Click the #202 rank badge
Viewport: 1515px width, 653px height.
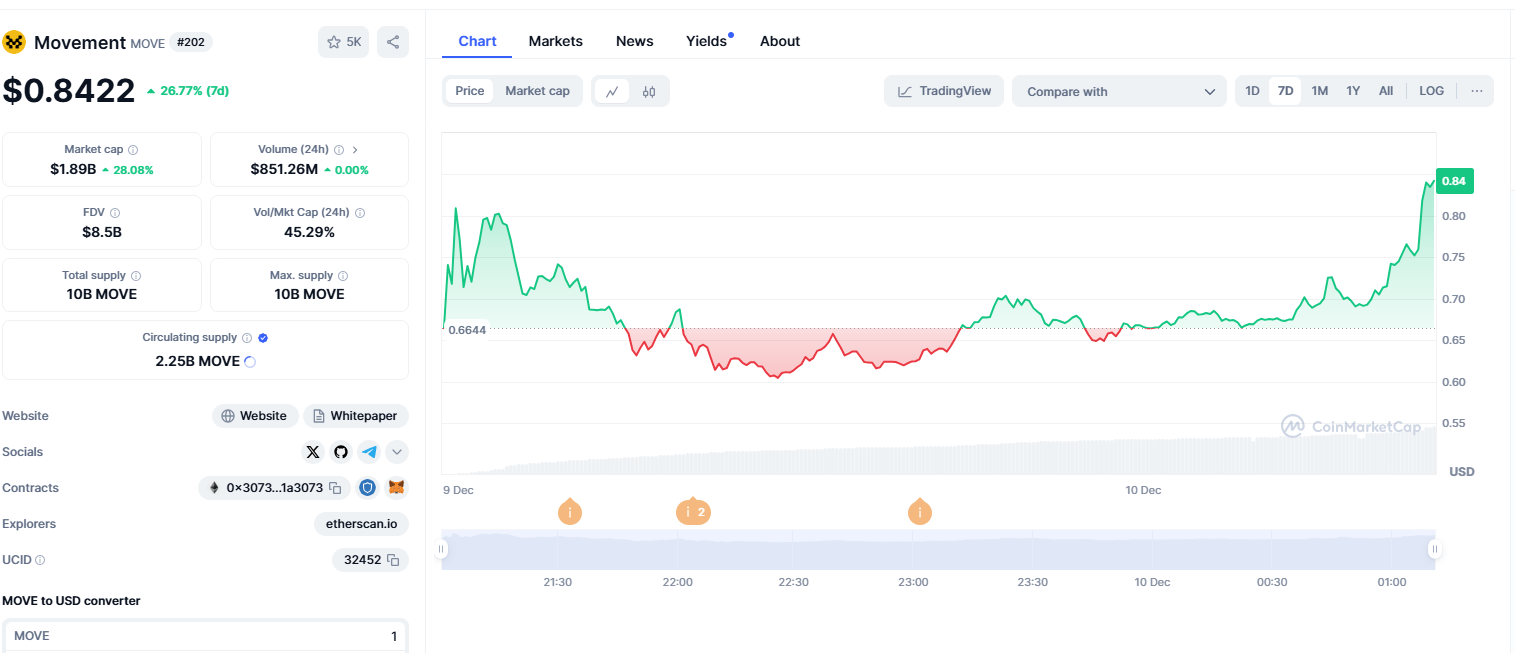(190, 42)
